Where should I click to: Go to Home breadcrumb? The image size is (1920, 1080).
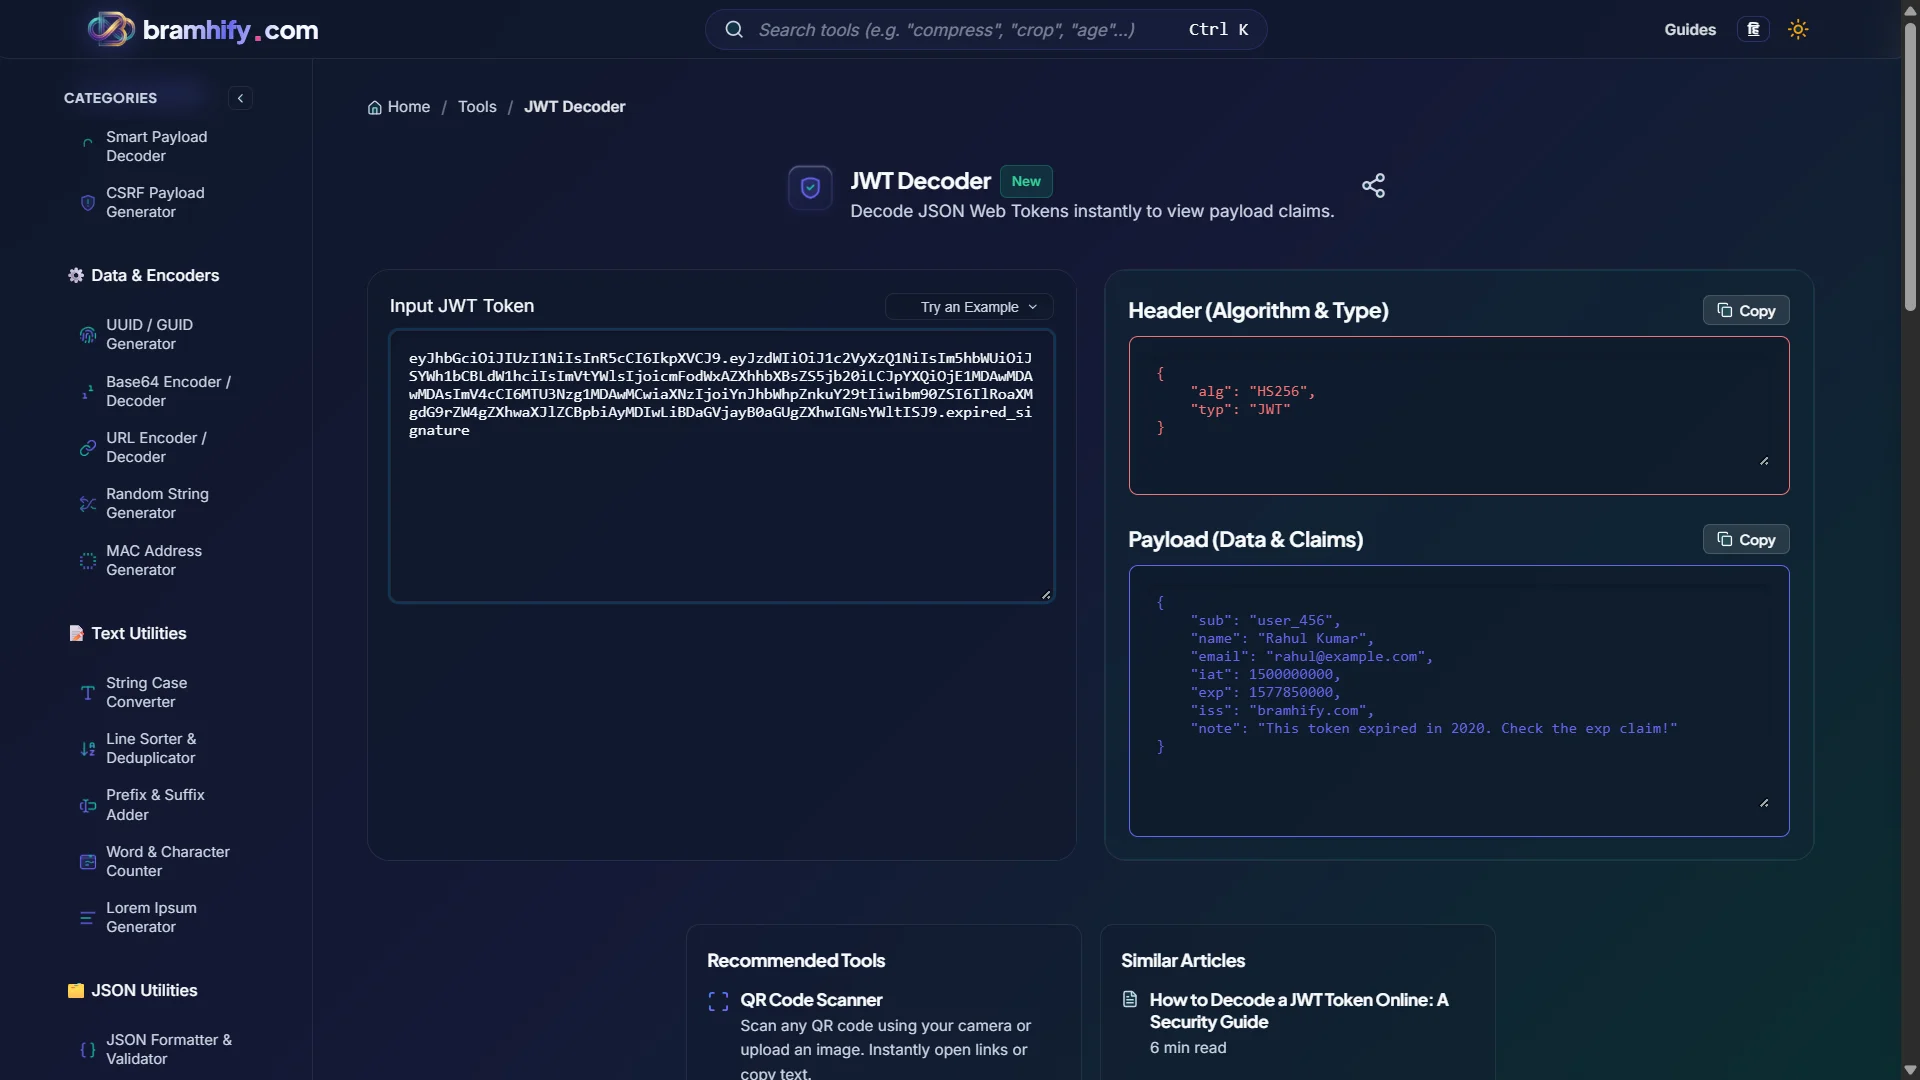(x=399, y=107)
